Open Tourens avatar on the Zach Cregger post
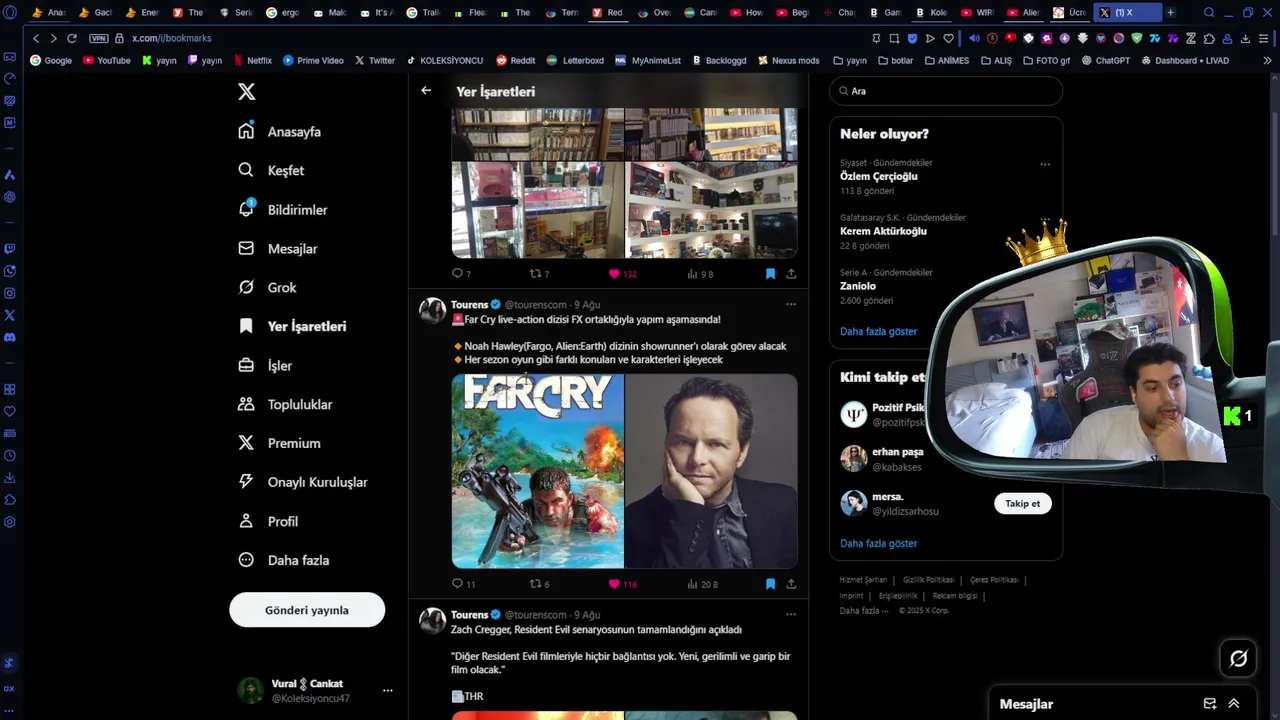The image size is (1280, 720). (x=432, y=620)
